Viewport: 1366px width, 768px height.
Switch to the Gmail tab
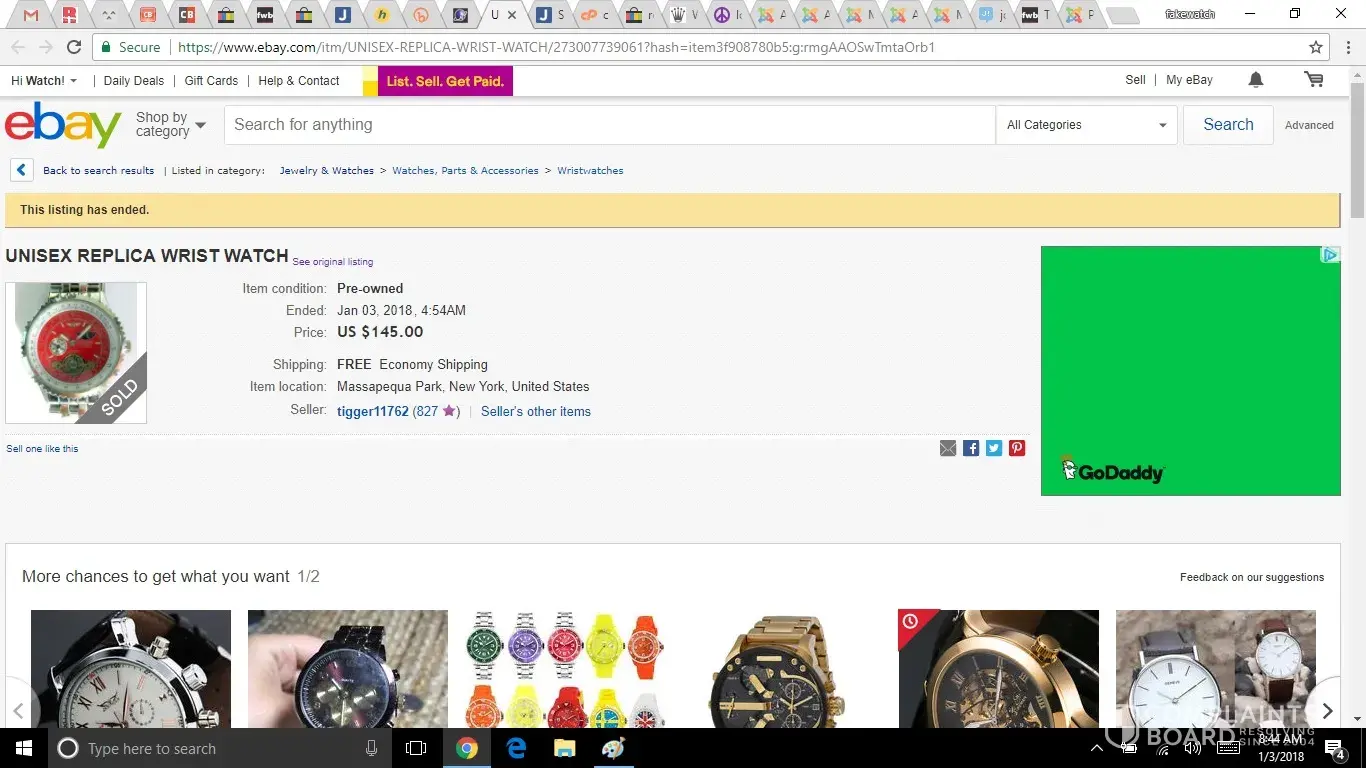(x=32, y=15)
